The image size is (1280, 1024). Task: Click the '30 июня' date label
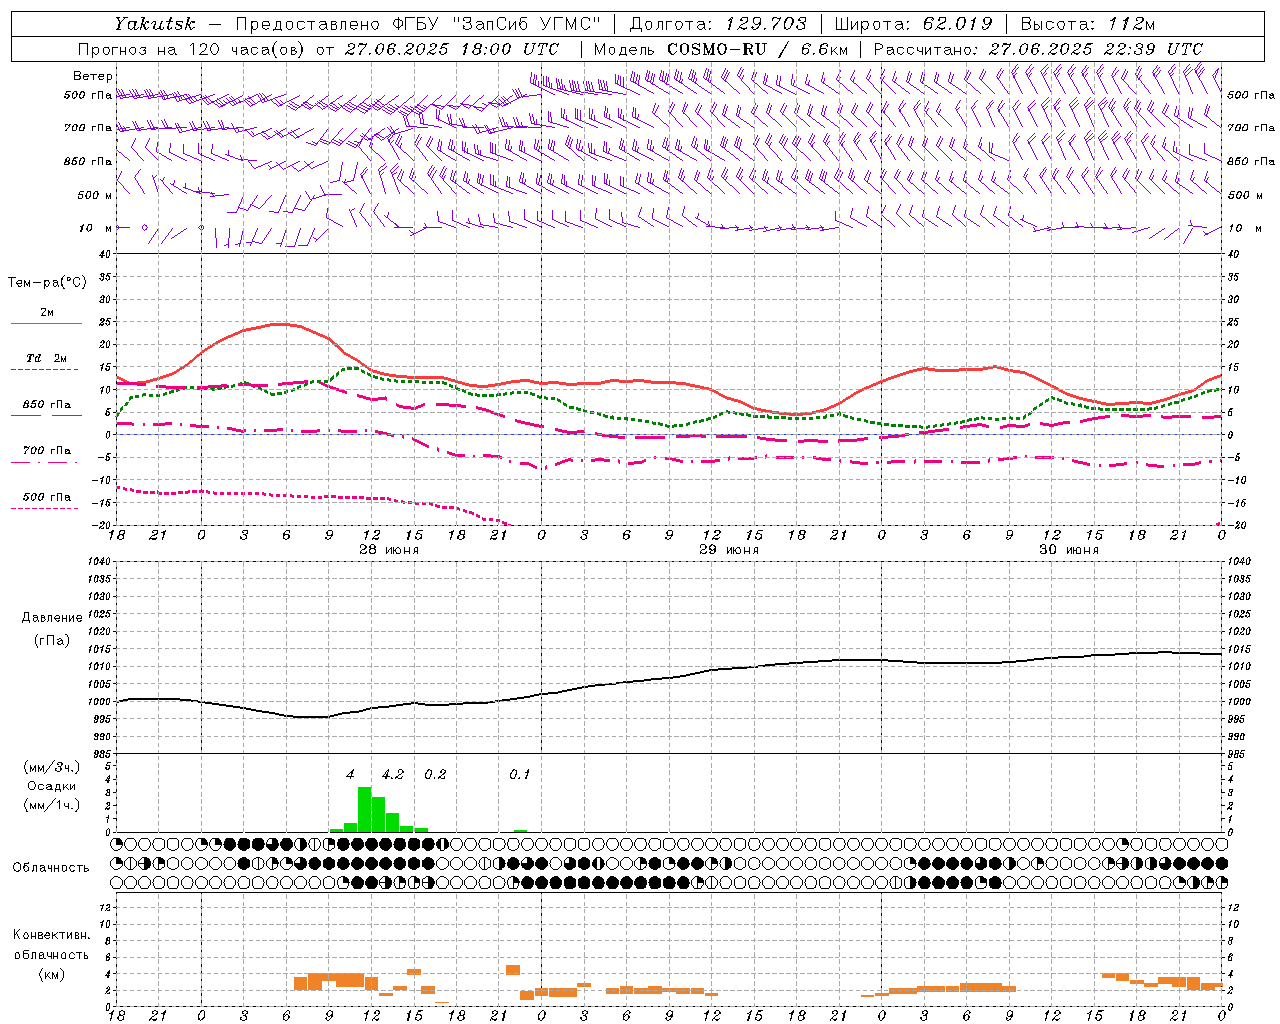(1069, 550)
